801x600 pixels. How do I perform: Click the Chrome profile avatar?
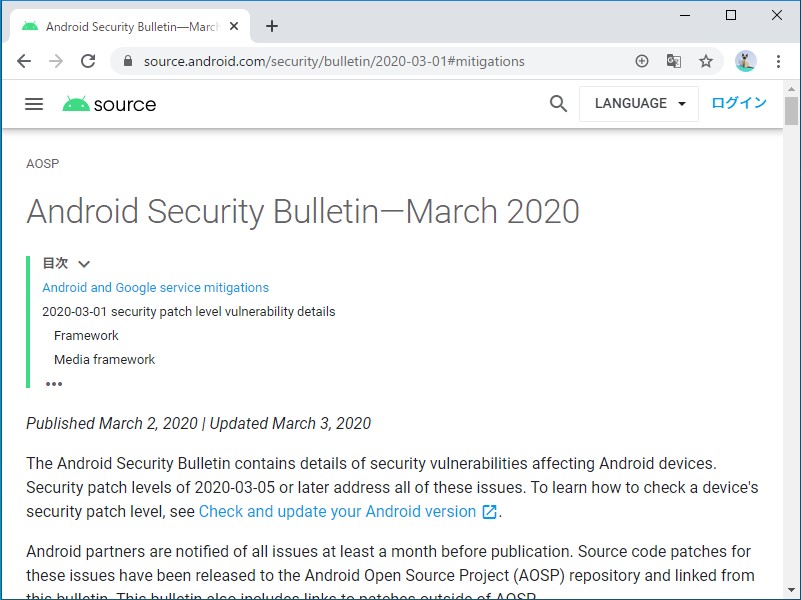click(x=745, y=61)
